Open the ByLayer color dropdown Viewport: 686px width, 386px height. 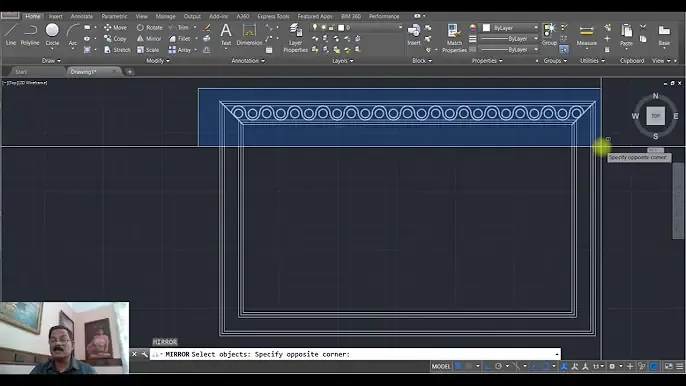coord(510,28)
